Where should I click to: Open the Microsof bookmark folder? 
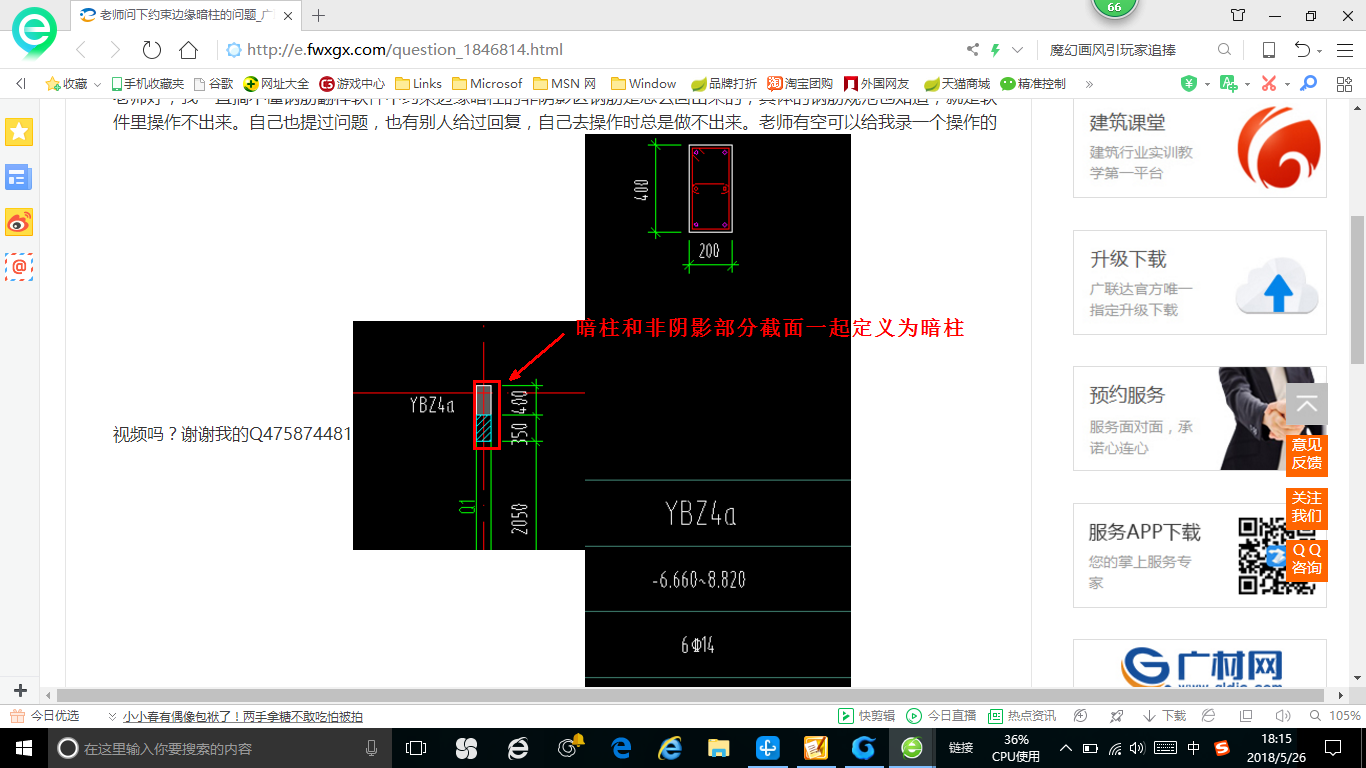click(x=487, y=84)
